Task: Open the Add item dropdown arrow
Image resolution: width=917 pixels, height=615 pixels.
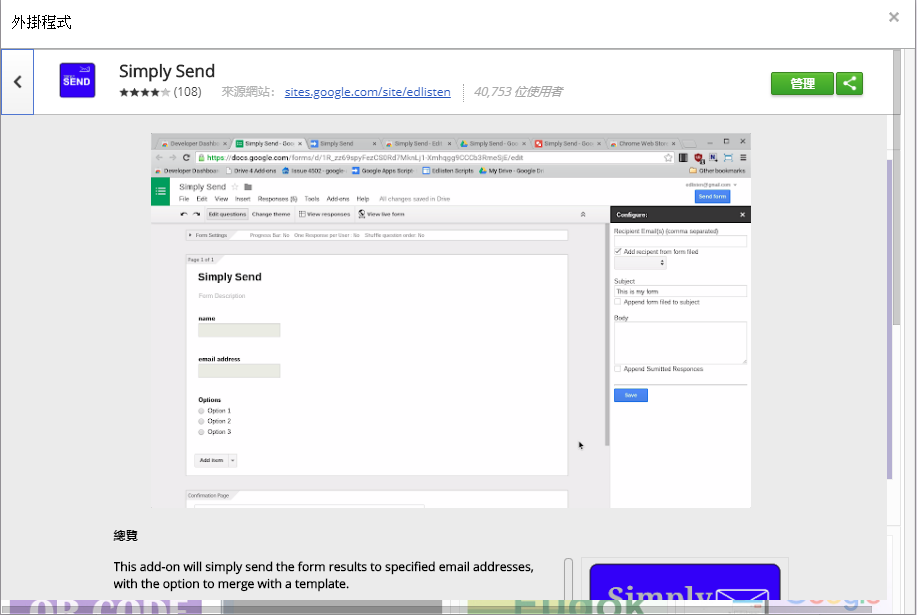Action: click(232, 461)
